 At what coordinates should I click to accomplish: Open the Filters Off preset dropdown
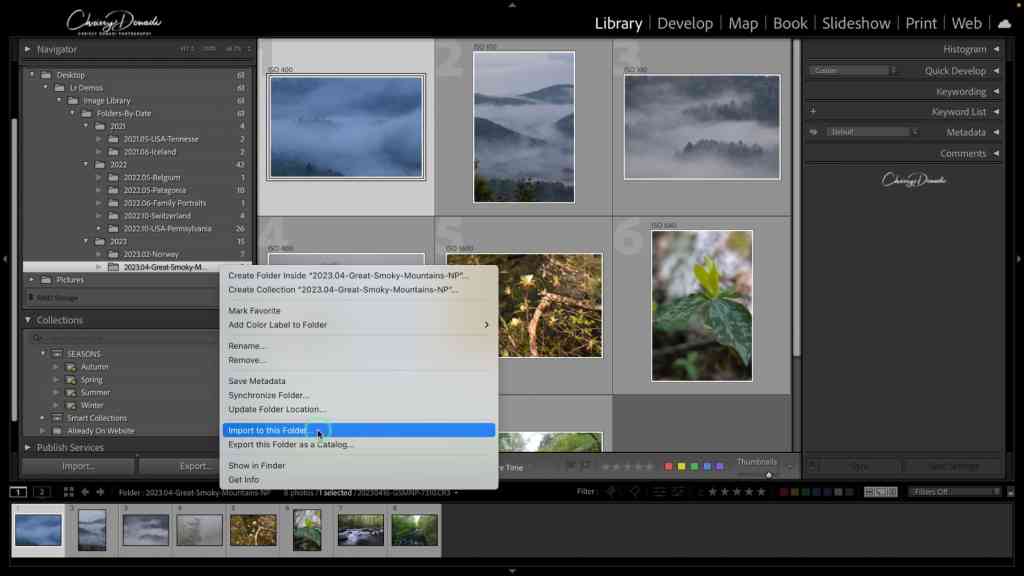click(x=955, y=492)
